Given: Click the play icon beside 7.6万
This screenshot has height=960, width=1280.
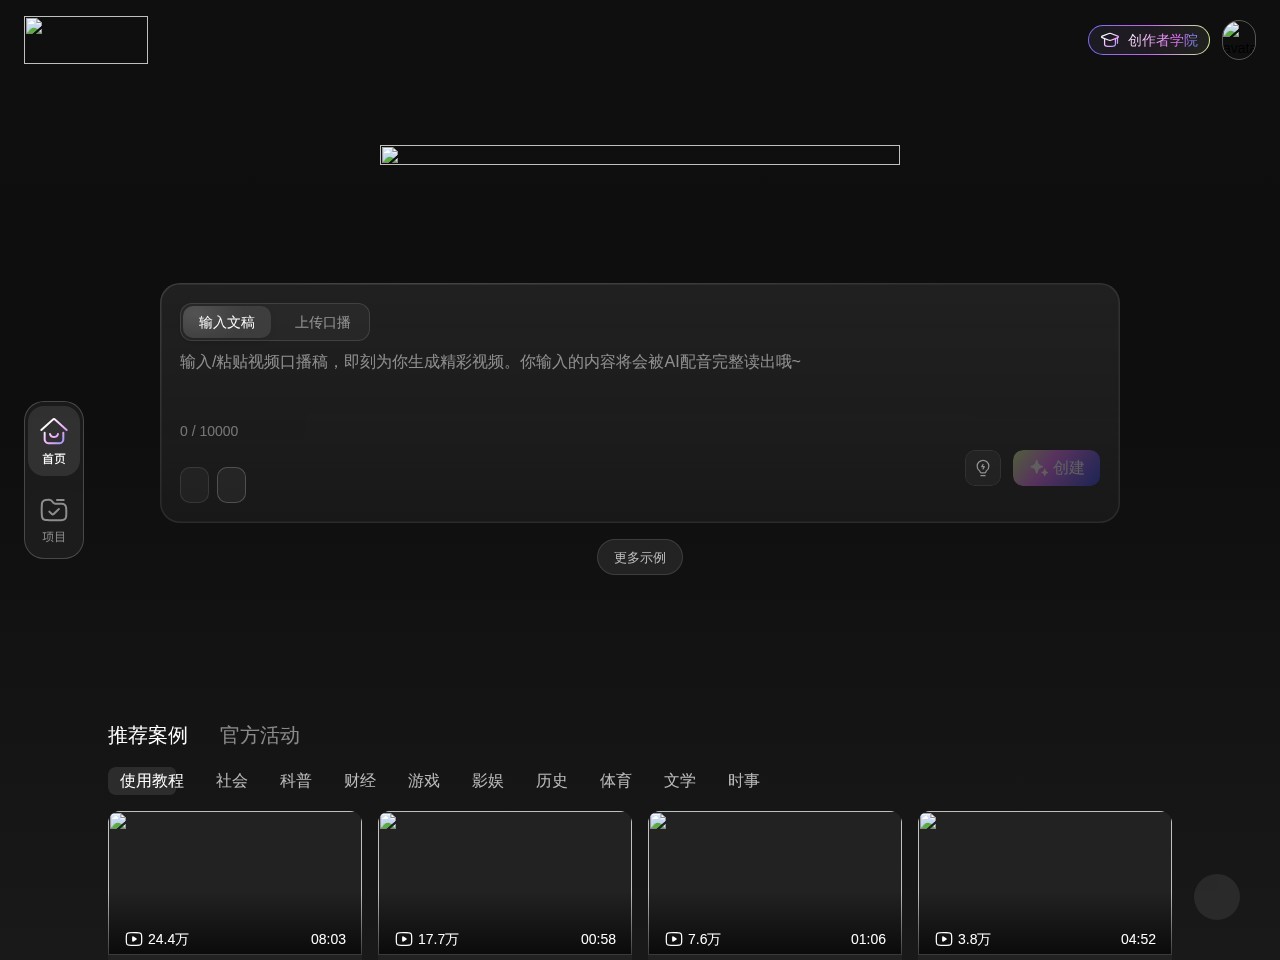Looking at the screenshot, I should (674, 939).
